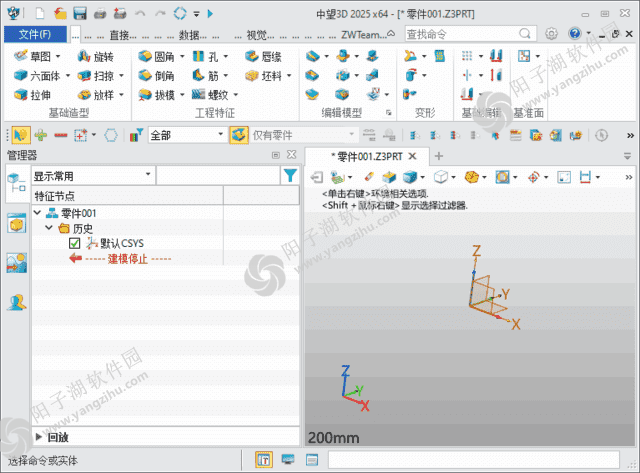Click the redo arrow

(x=160, y=13)
